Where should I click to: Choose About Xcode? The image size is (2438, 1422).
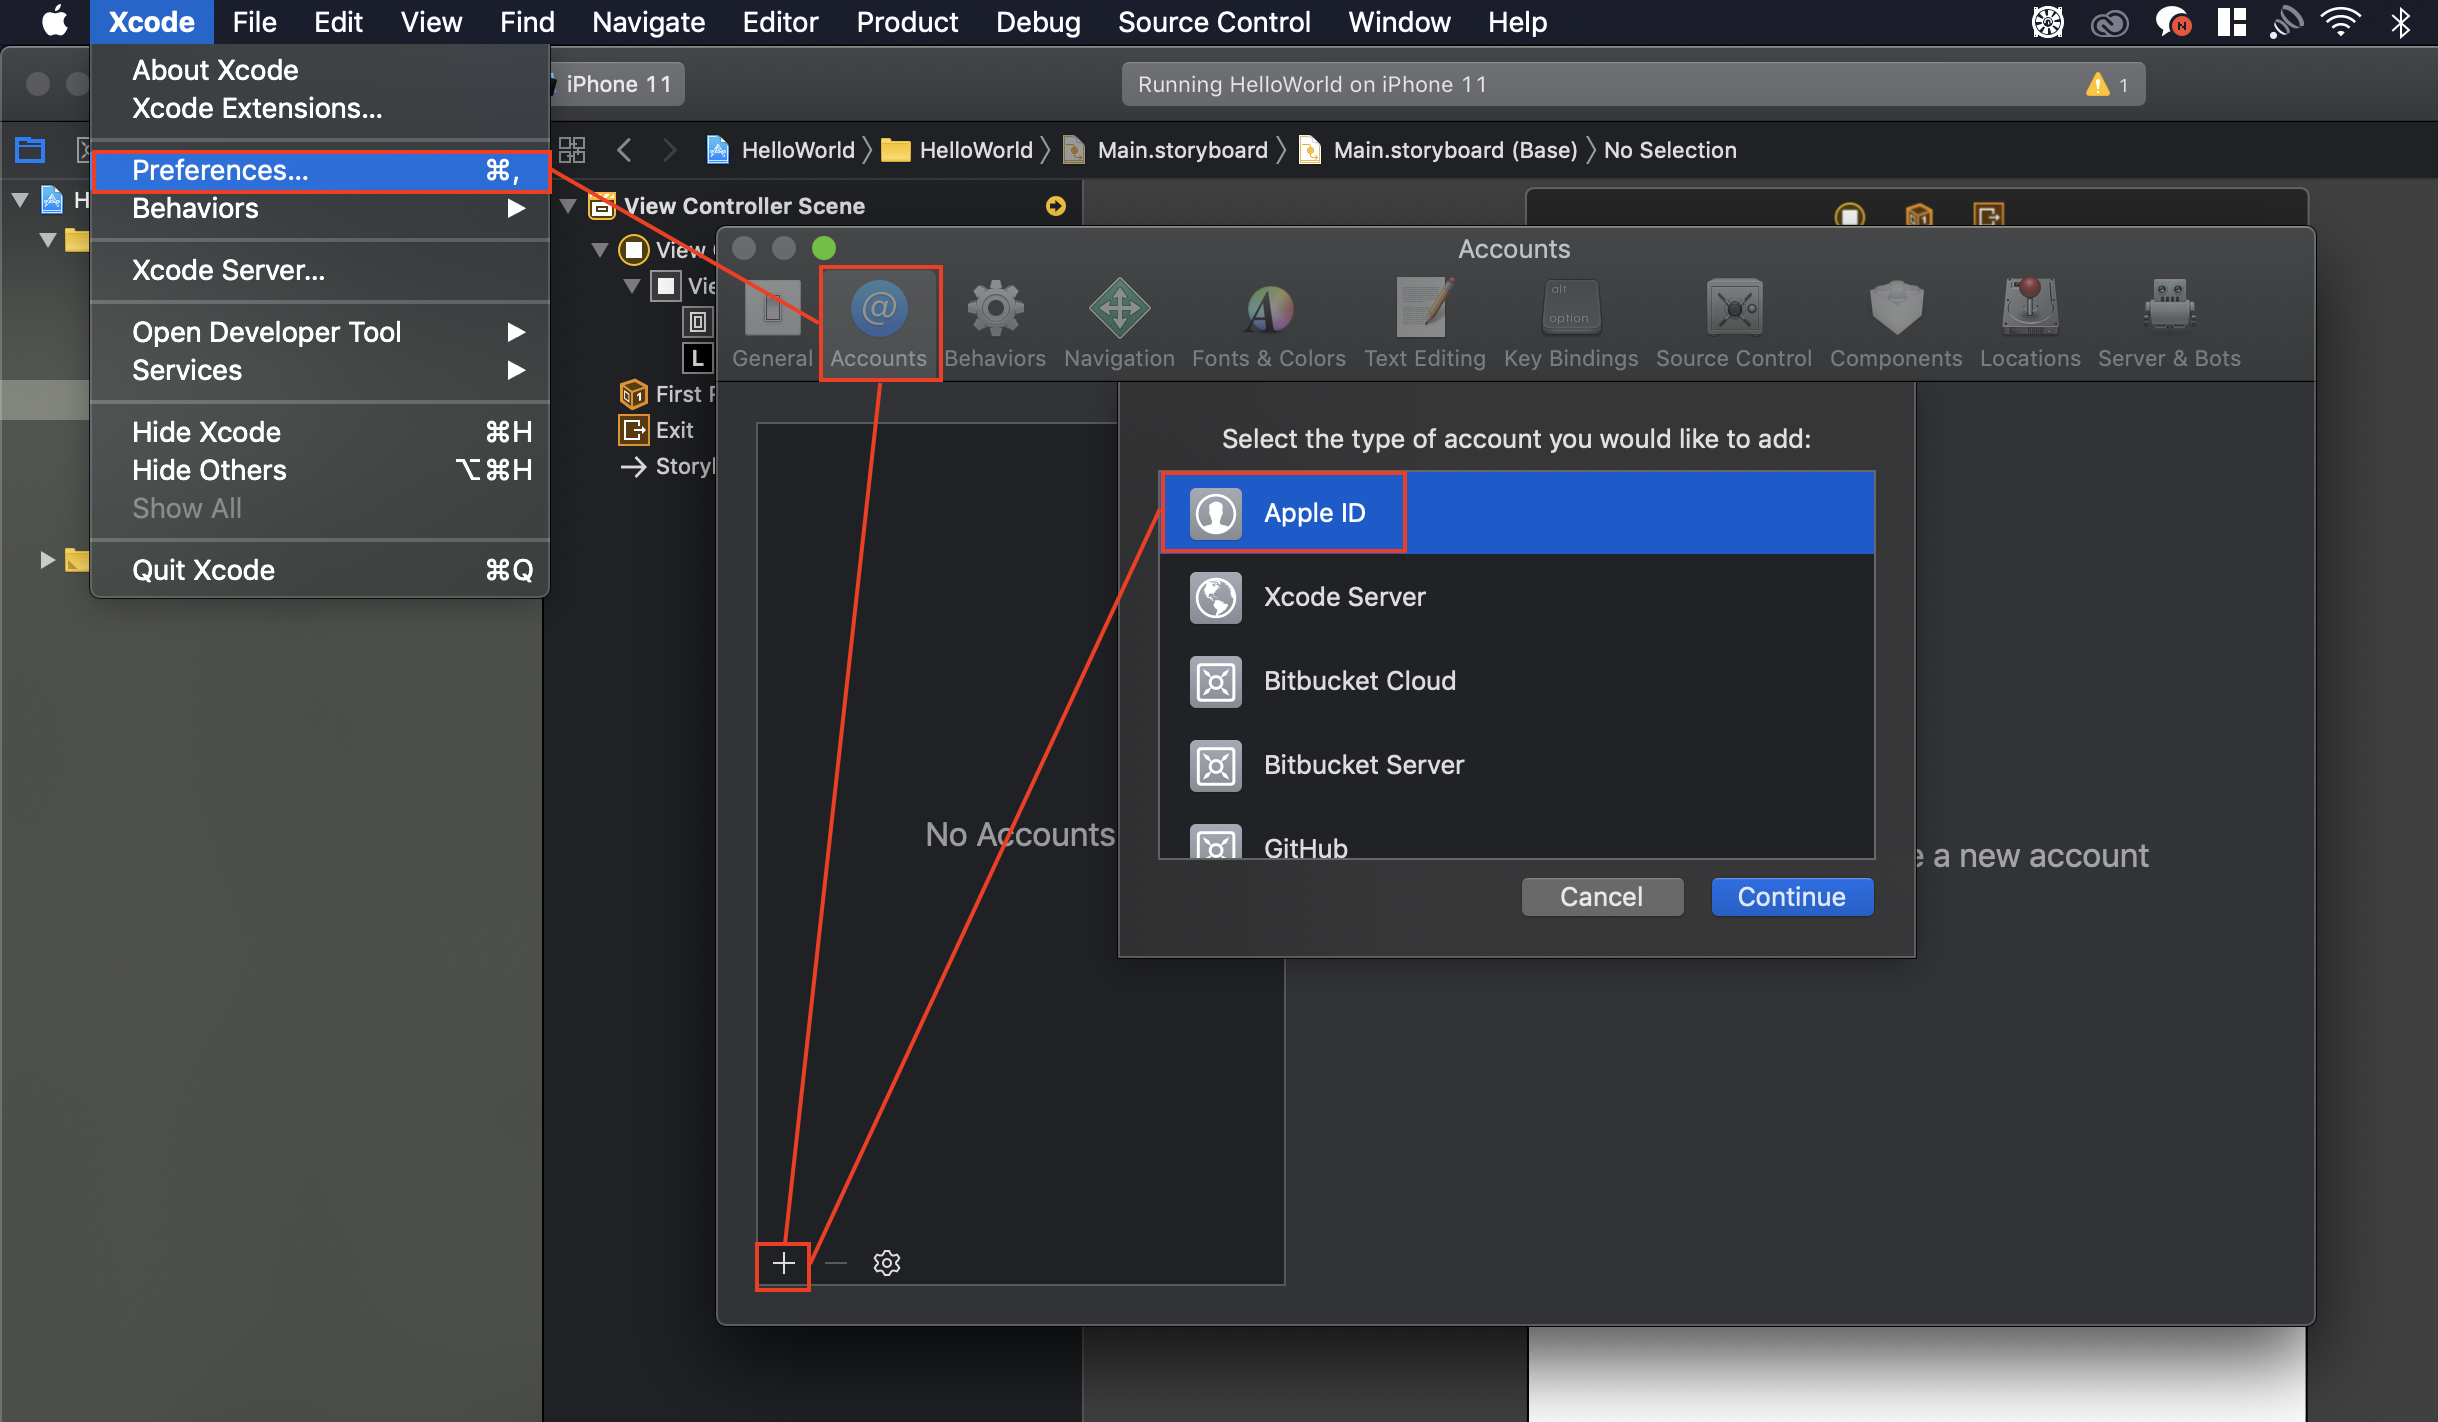point(320,70)
